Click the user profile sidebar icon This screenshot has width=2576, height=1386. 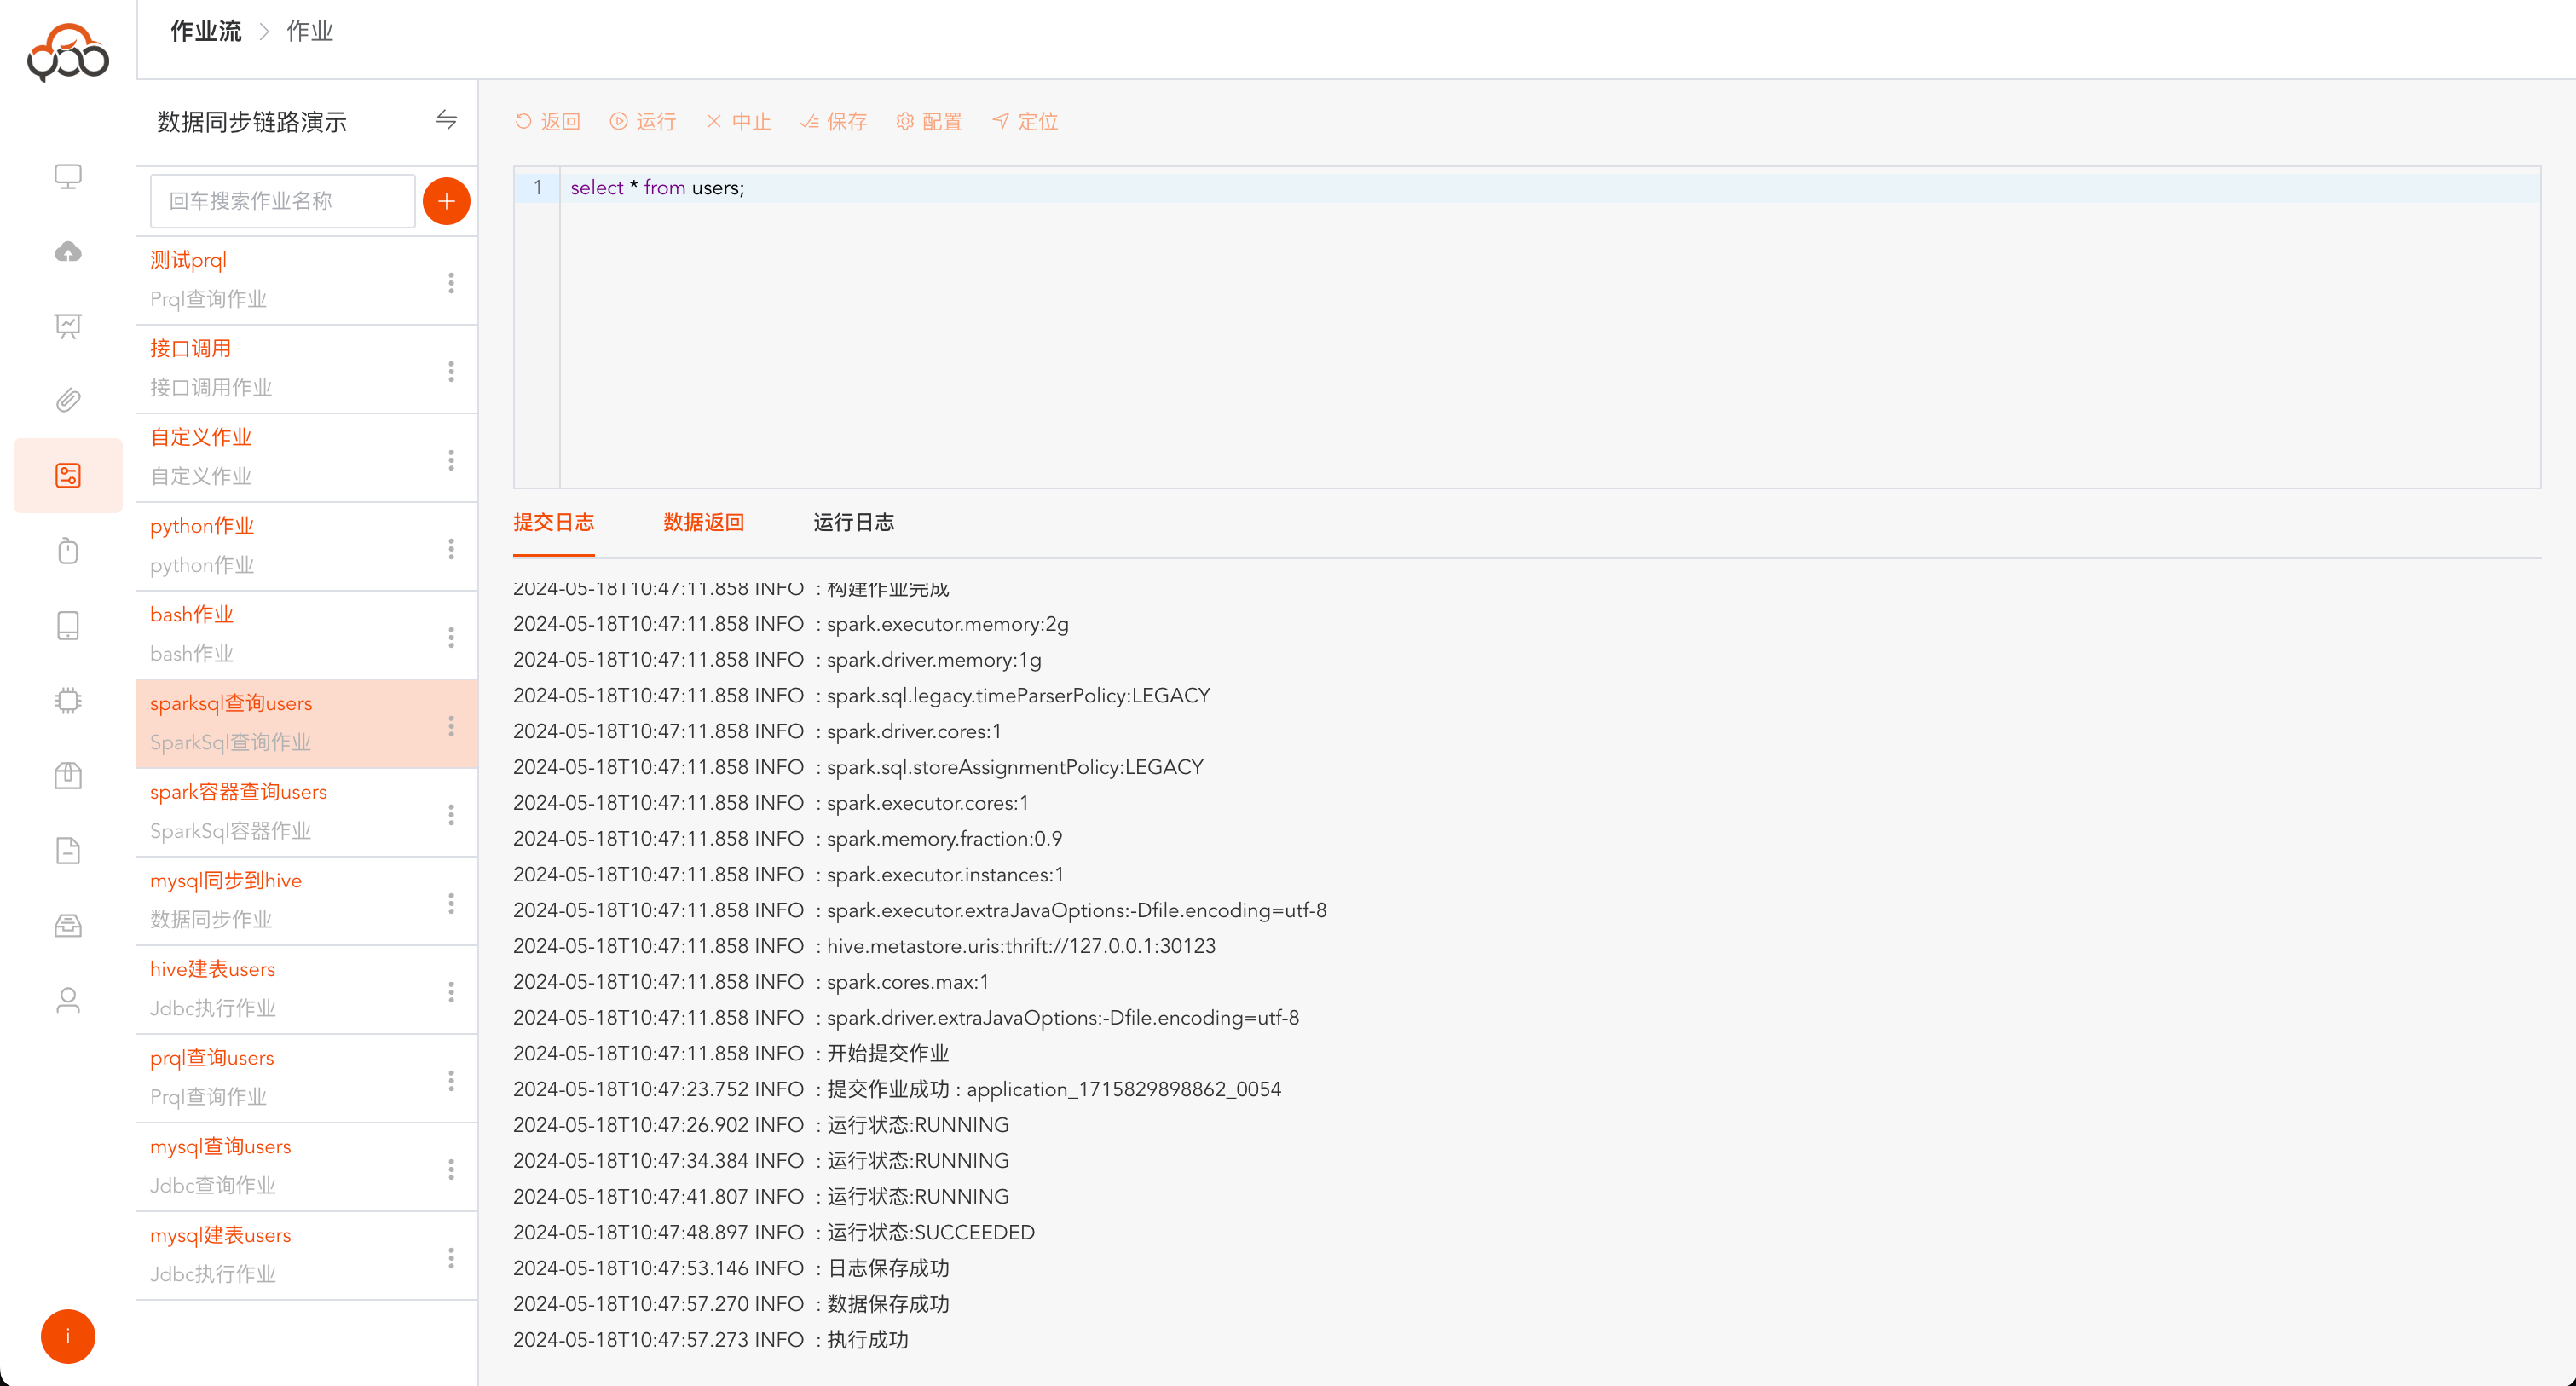tap(68, 1001)
